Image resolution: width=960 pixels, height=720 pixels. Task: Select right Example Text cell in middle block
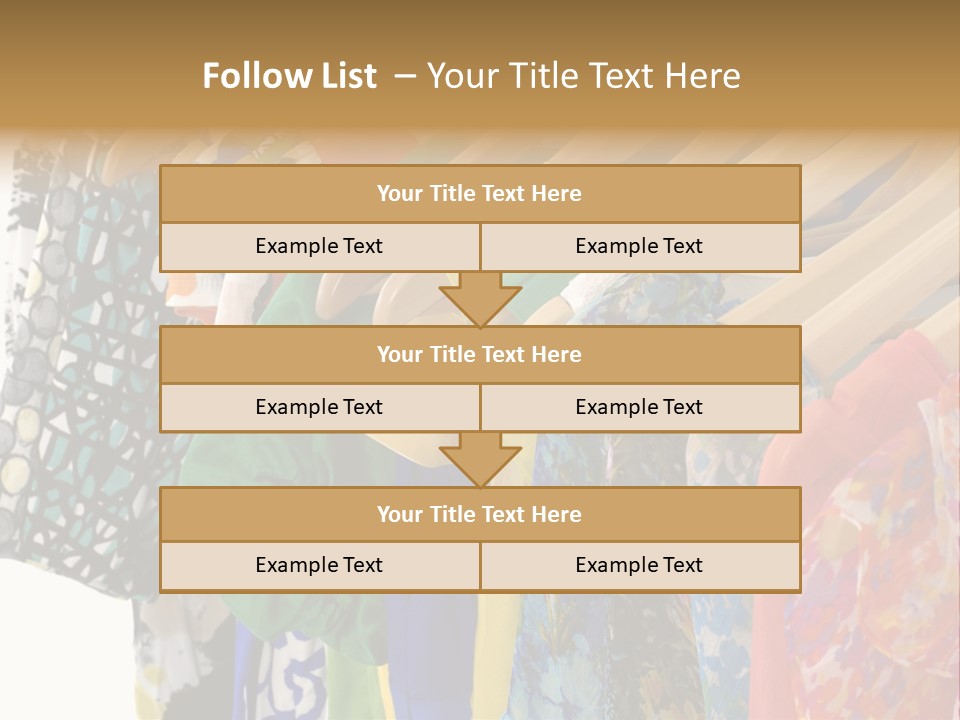tap(639, 407)
